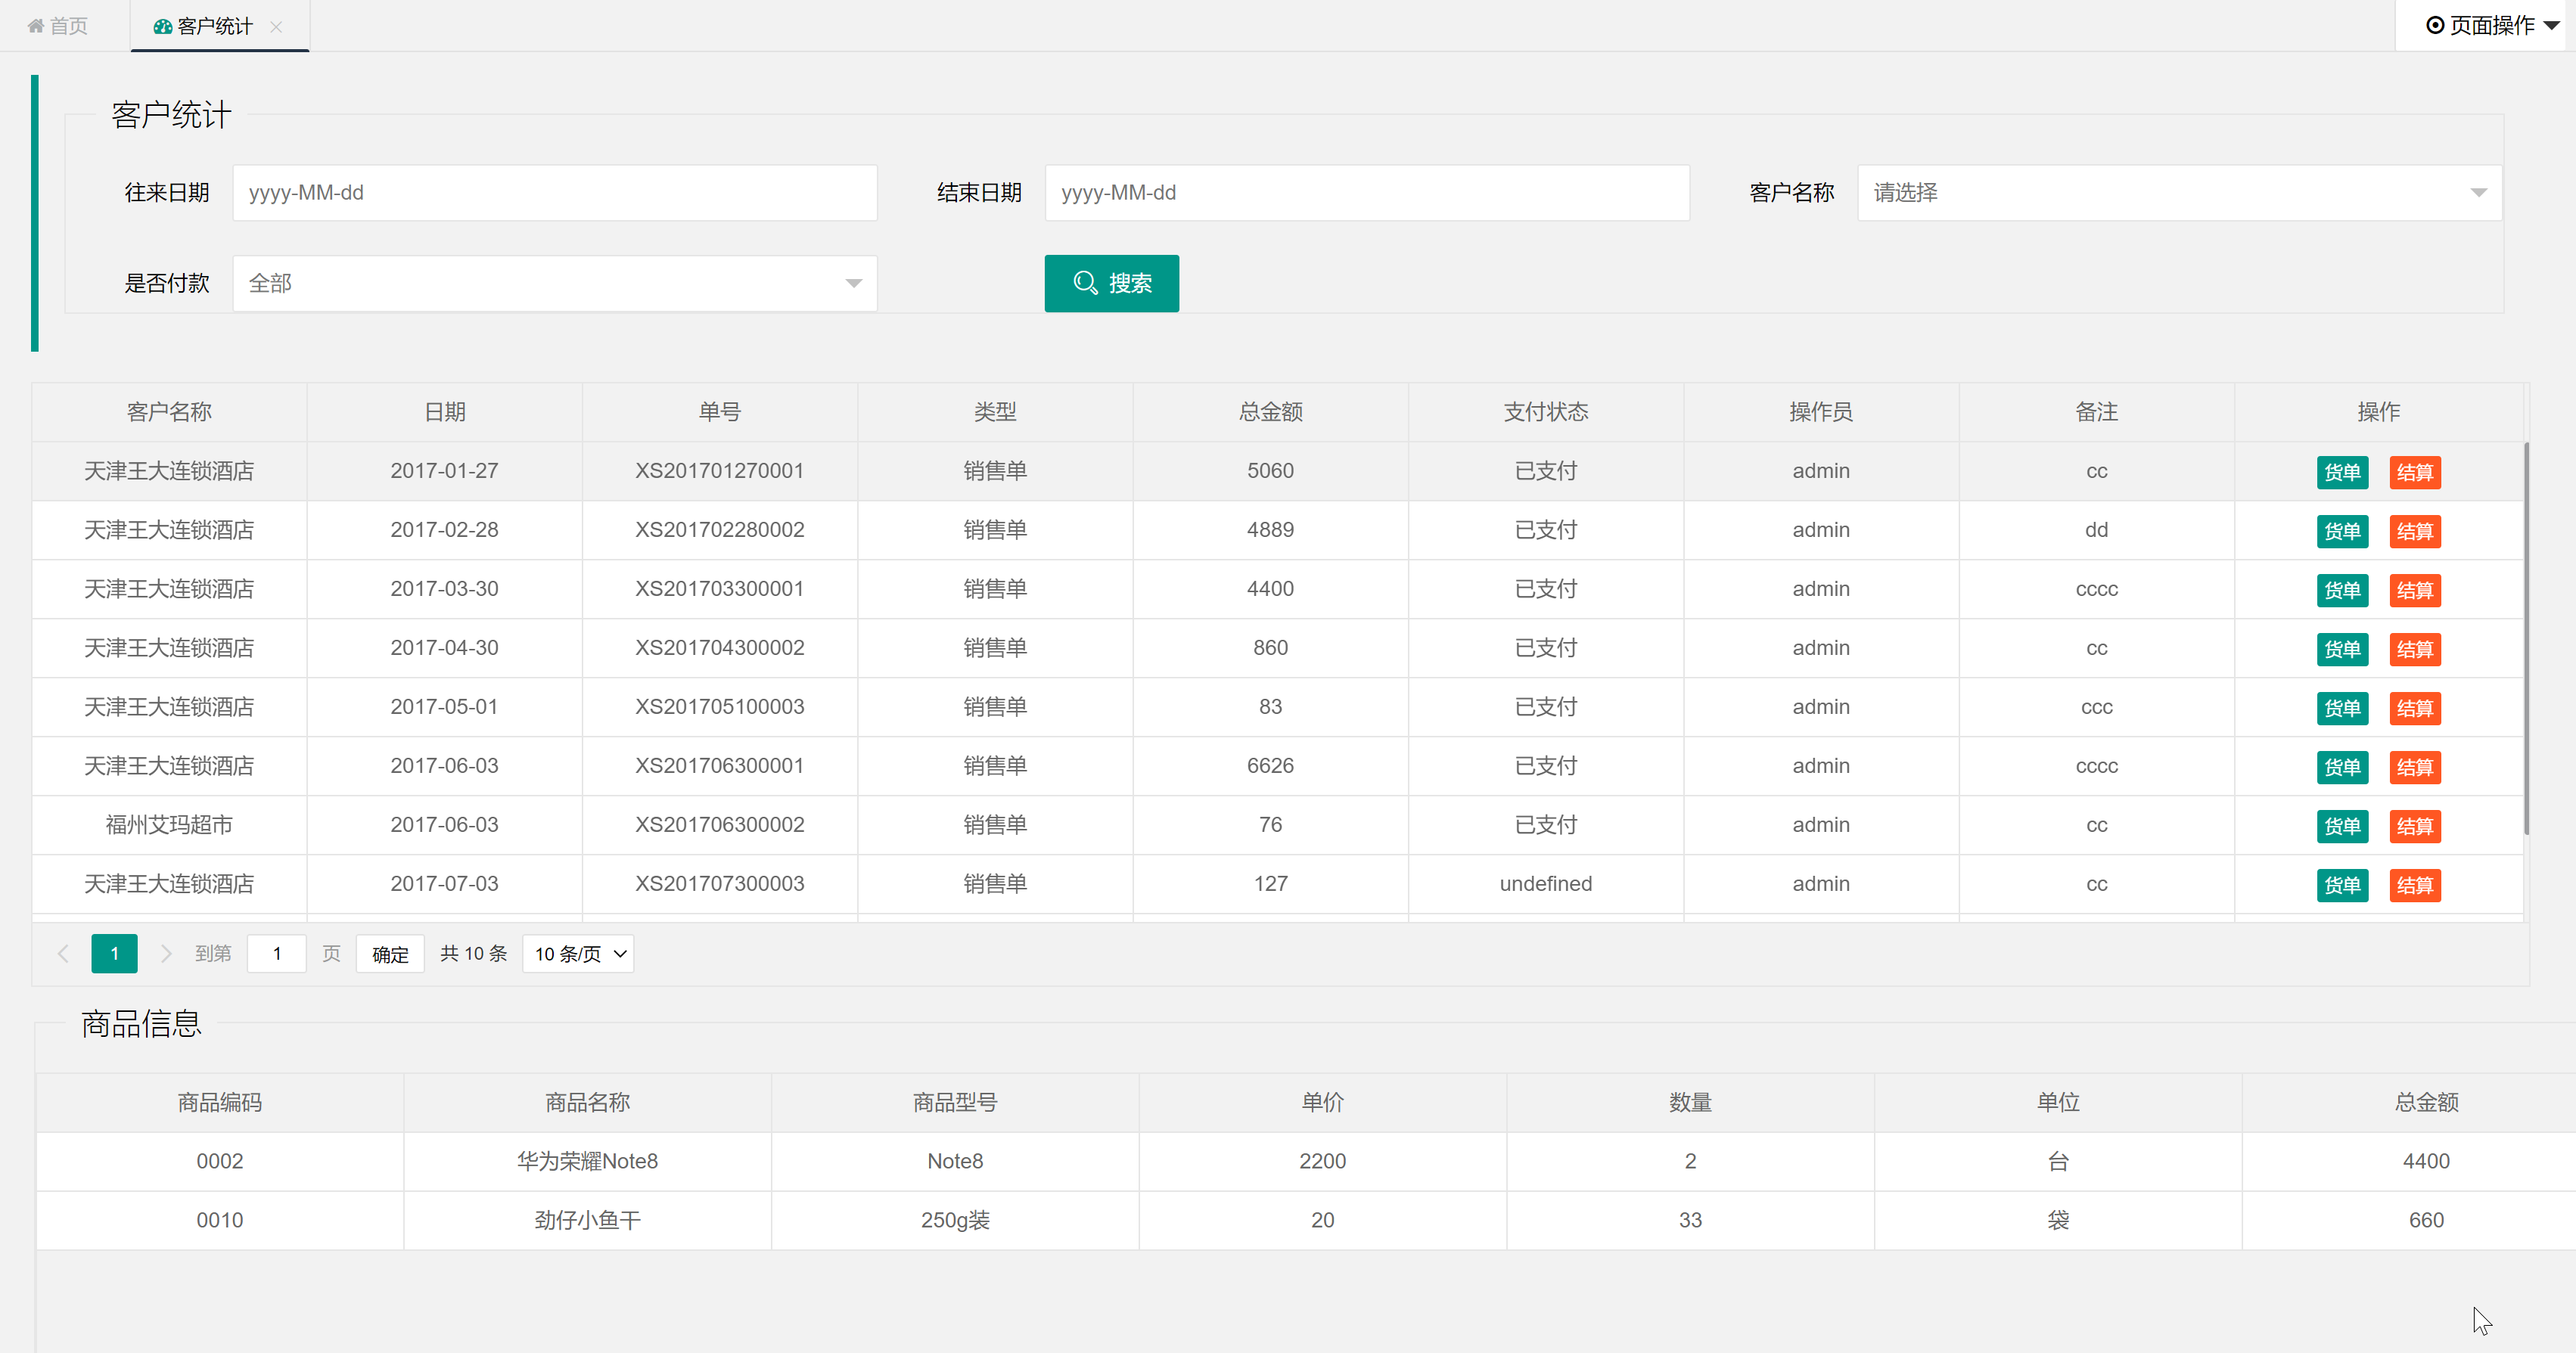Click 结算 for order XS201707300003

(2414, 885)
